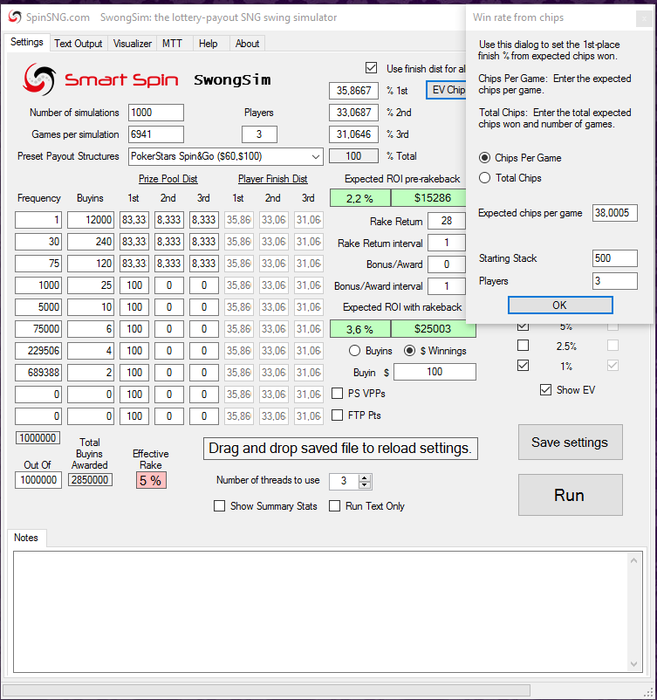Close the Win rate from chips dialog
The image size is (657, 700).
644,18
